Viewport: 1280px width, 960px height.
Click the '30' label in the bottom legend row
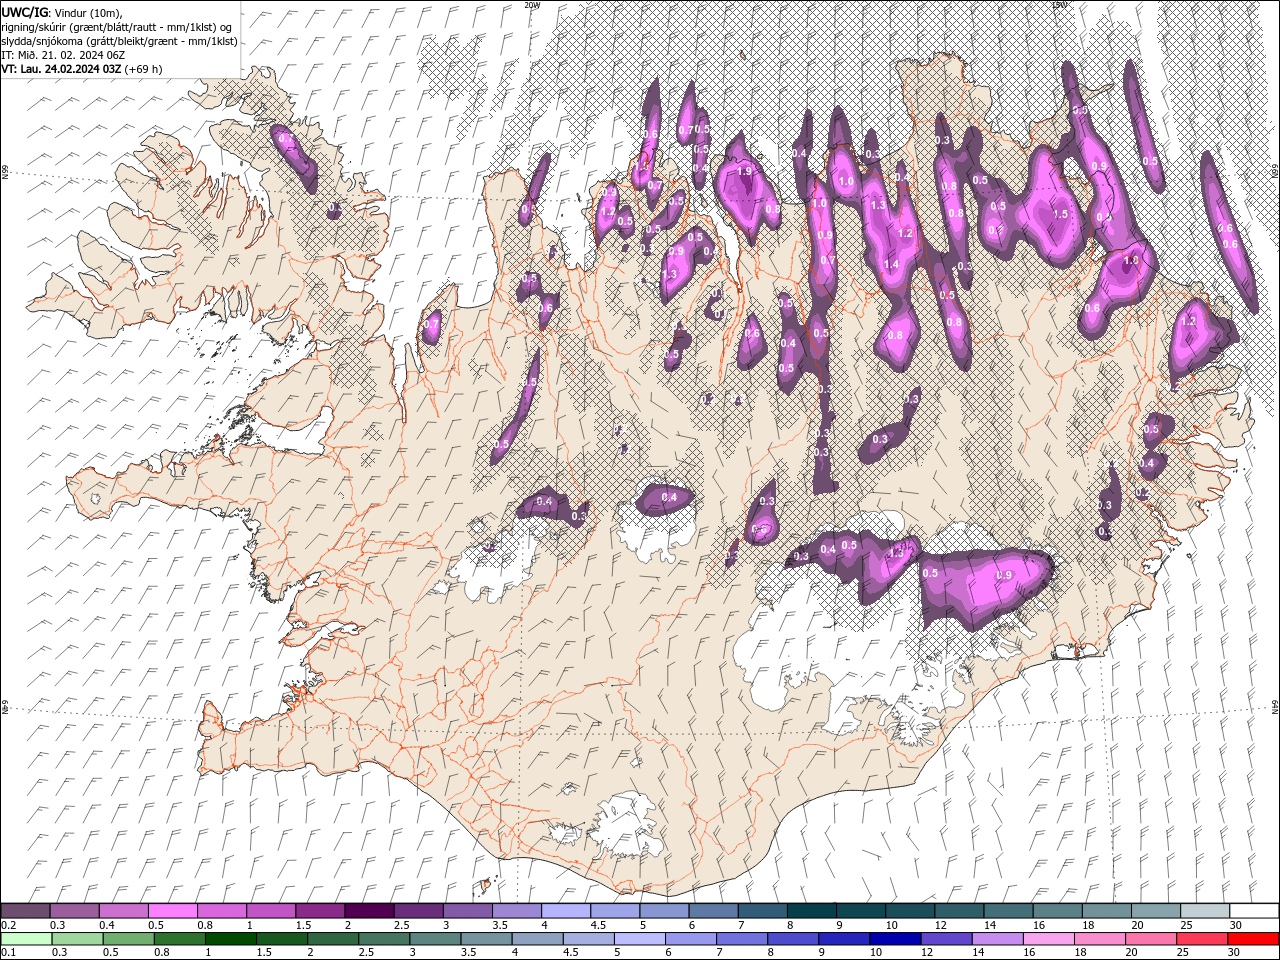[1236, 953]
